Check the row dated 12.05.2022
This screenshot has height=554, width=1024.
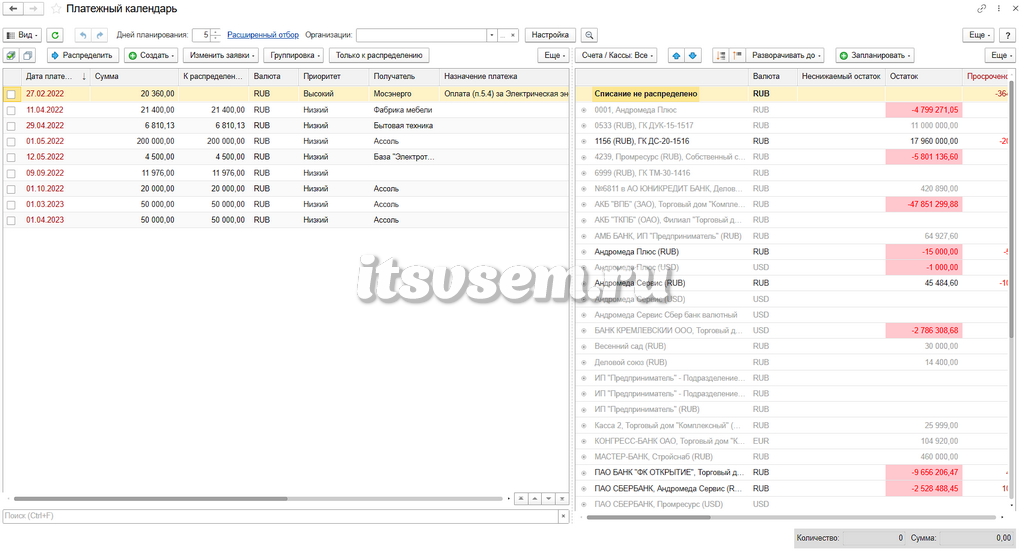point(11,157)
